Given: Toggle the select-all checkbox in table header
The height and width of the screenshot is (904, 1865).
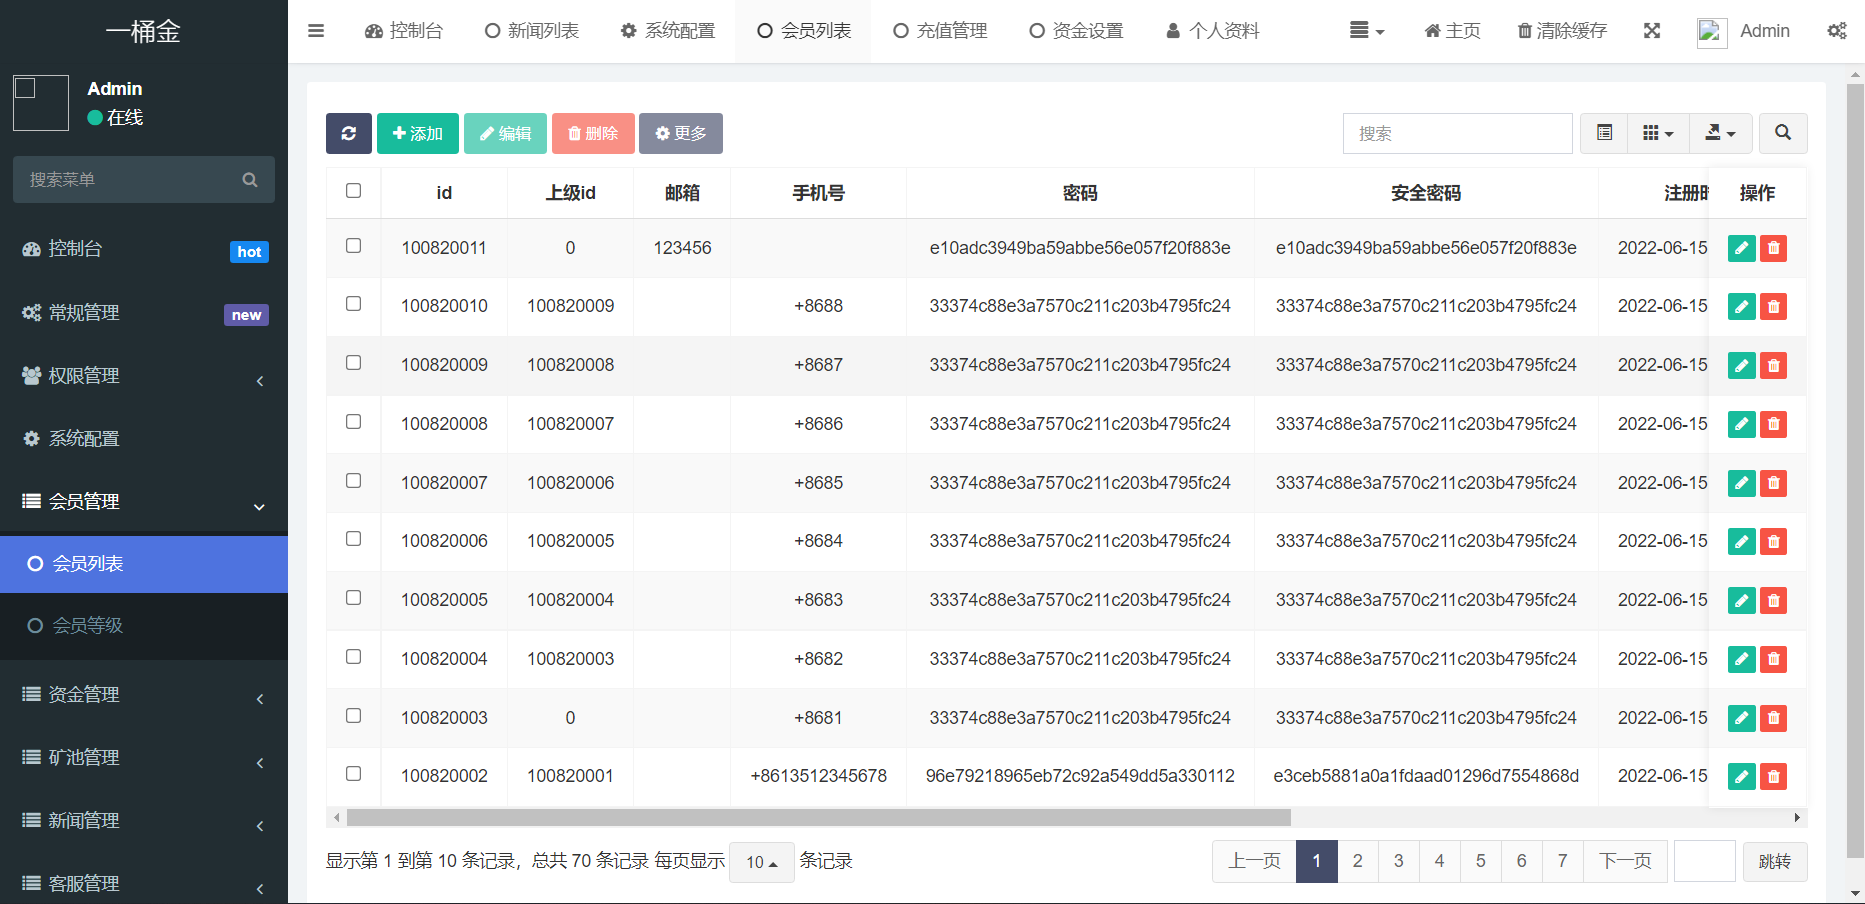Looking at the screenshot, I should pos(353,191).
